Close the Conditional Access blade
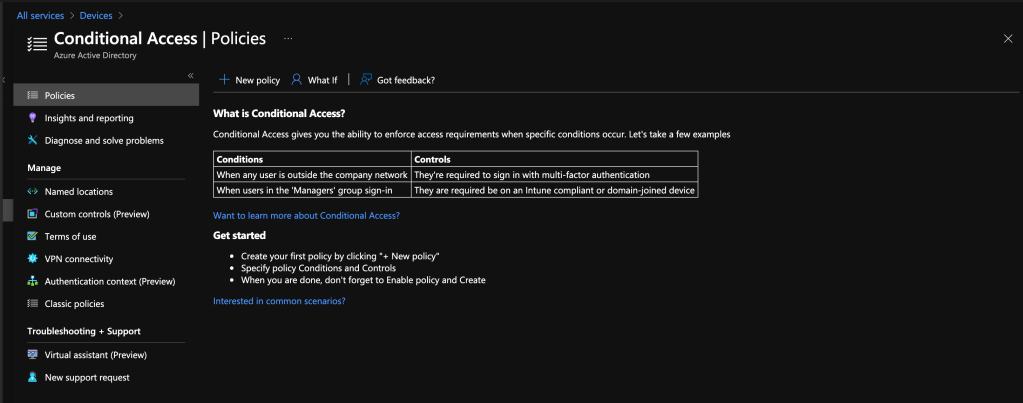Screen dimensions: 1023x403 tap(1007, 38)
